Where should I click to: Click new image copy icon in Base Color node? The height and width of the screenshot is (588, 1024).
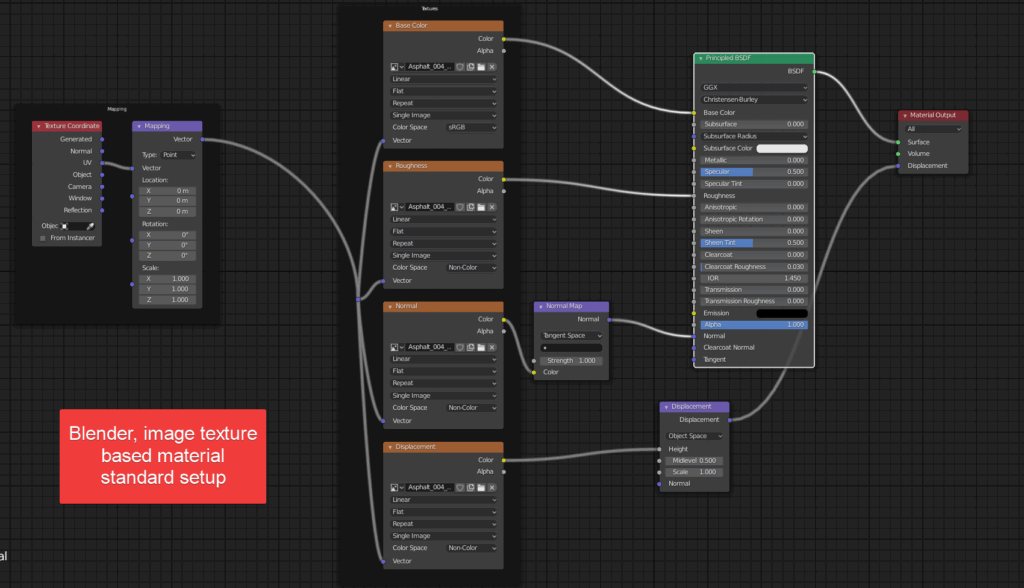tap(471, 67)
